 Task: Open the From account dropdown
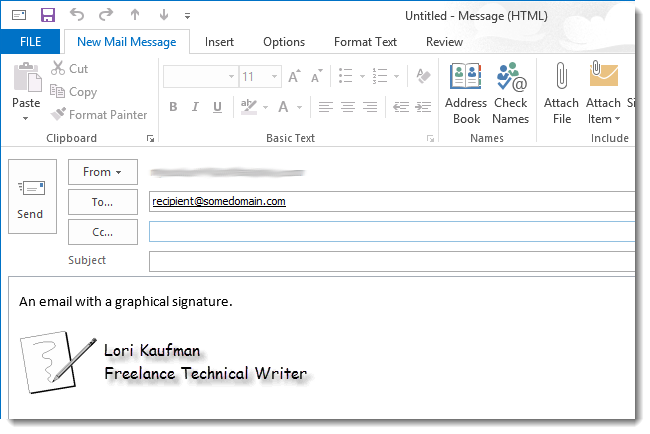[102, 172]
